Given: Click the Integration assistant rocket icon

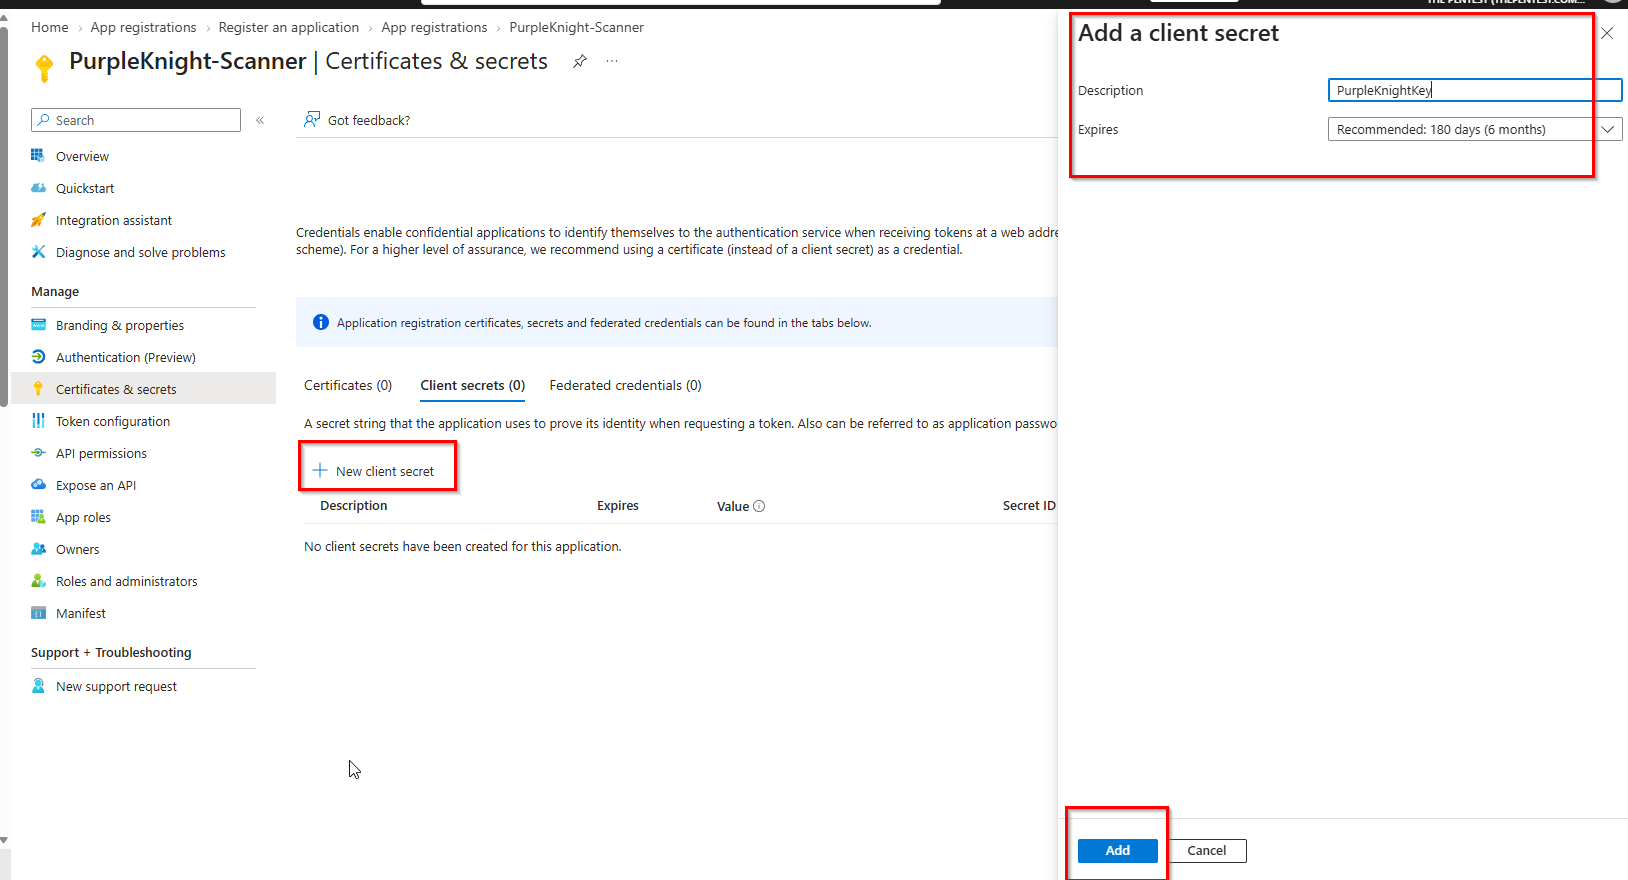Looking at the screenshot, I should 38,220.
